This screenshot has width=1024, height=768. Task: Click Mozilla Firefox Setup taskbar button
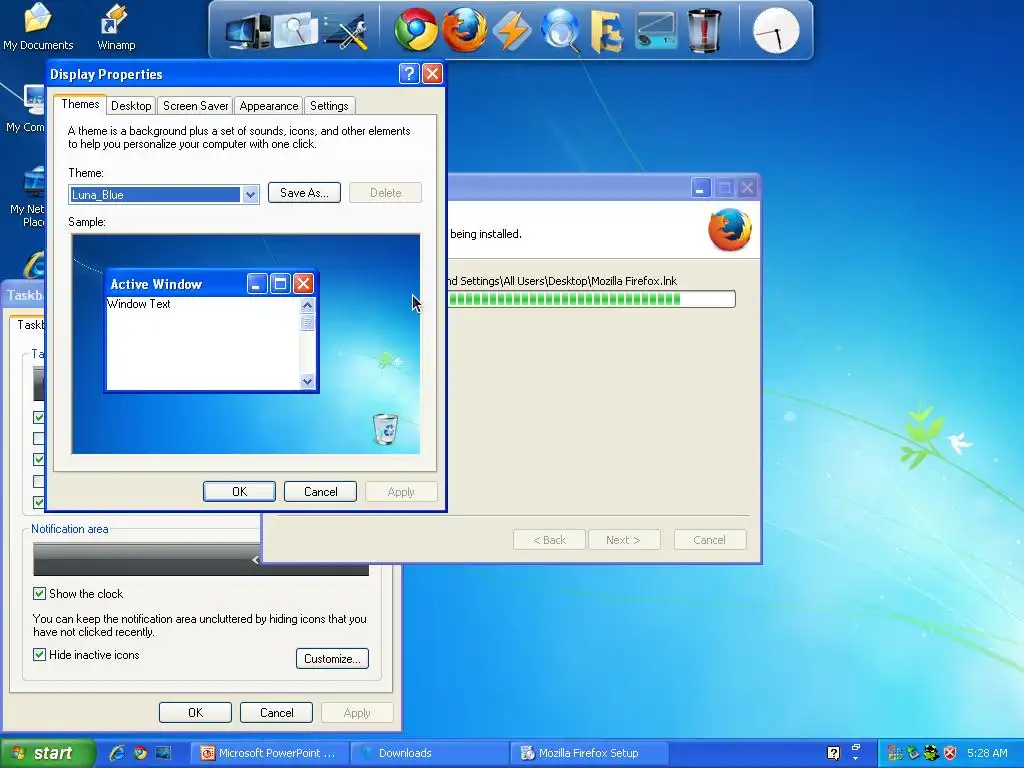pos(589,753)
